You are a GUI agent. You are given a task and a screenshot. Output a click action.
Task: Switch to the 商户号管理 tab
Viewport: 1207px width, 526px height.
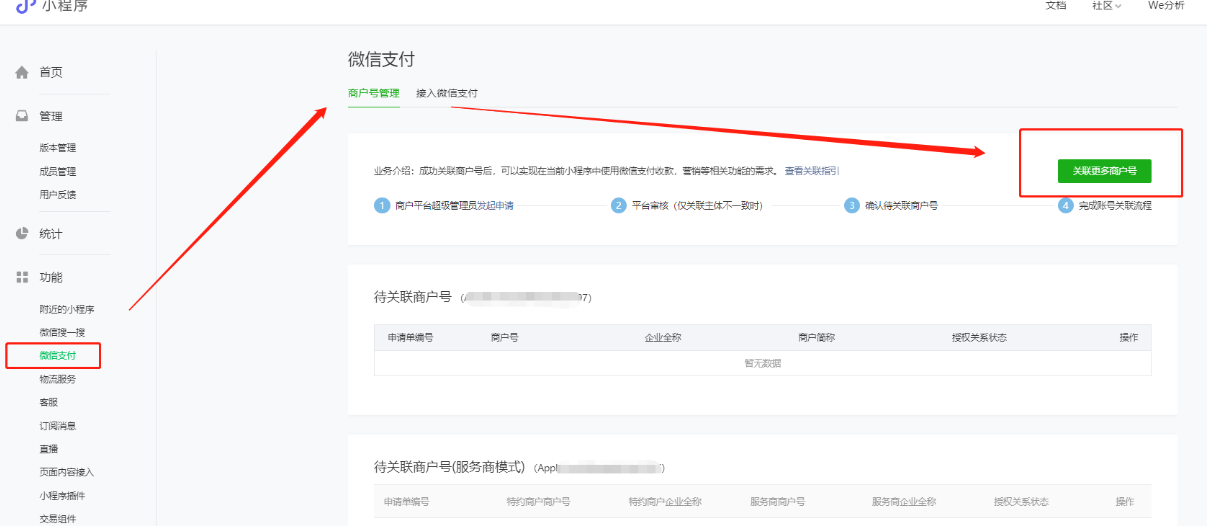(373, 93)
